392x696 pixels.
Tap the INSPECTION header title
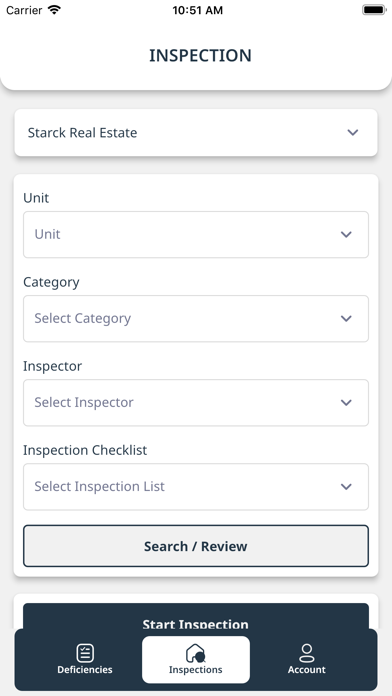click(200, 55)
